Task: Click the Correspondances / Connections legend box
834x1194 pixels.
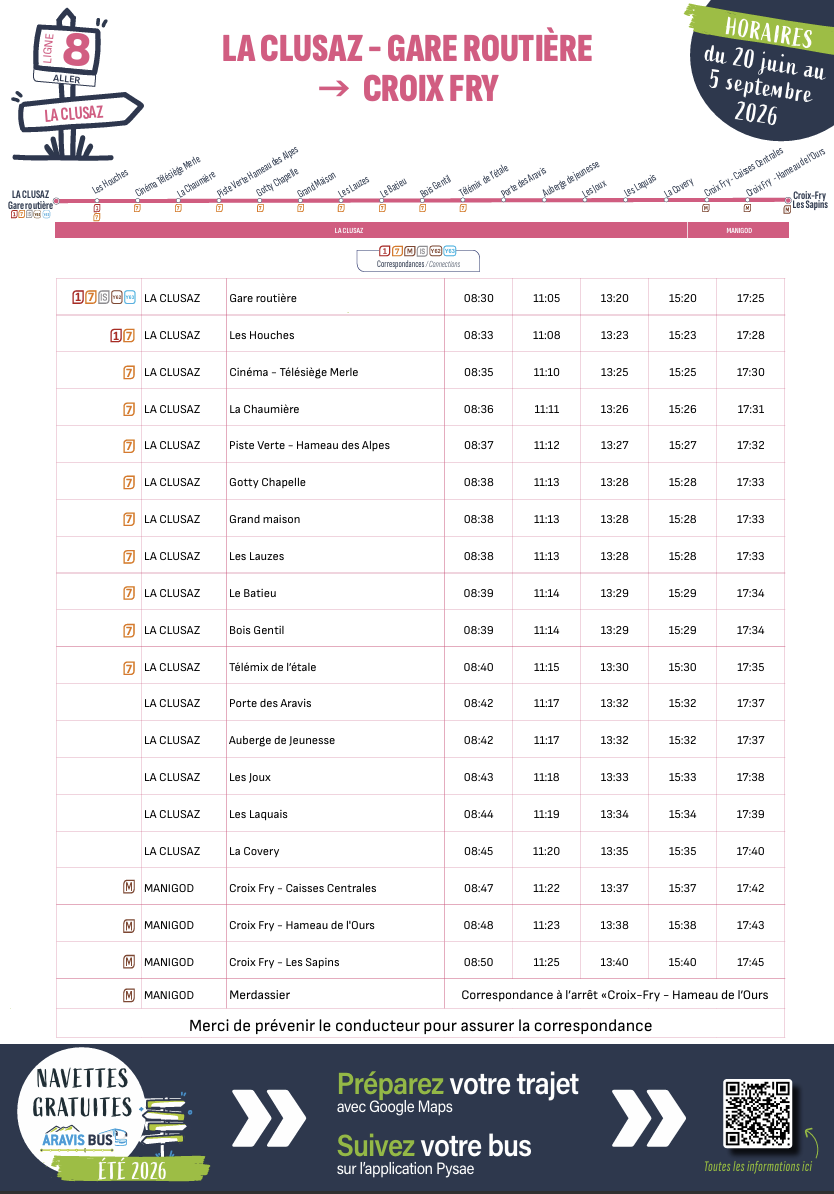Action: [x=418, y=259]
